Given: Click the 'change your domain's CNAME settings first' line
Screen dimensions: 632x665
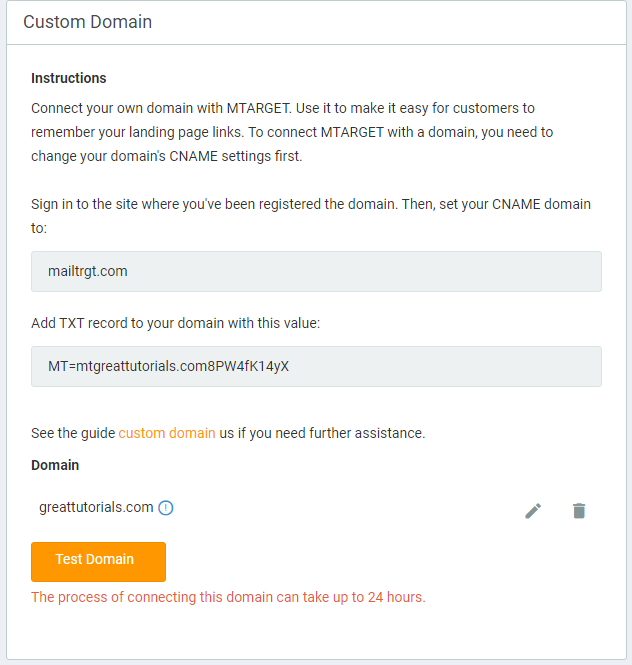Looking at the screenshot, I should [165, 156].
